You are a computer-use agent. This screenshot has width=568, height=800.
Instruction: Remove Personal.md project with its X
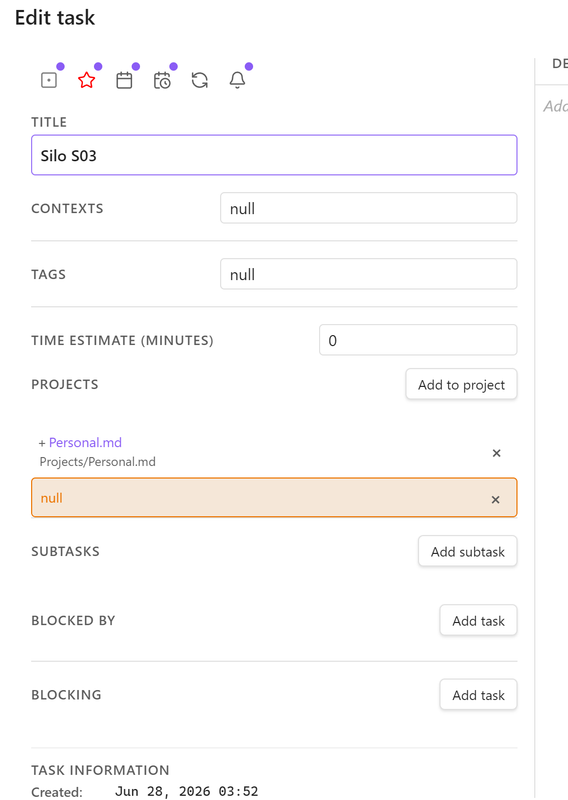coord(496,453)
